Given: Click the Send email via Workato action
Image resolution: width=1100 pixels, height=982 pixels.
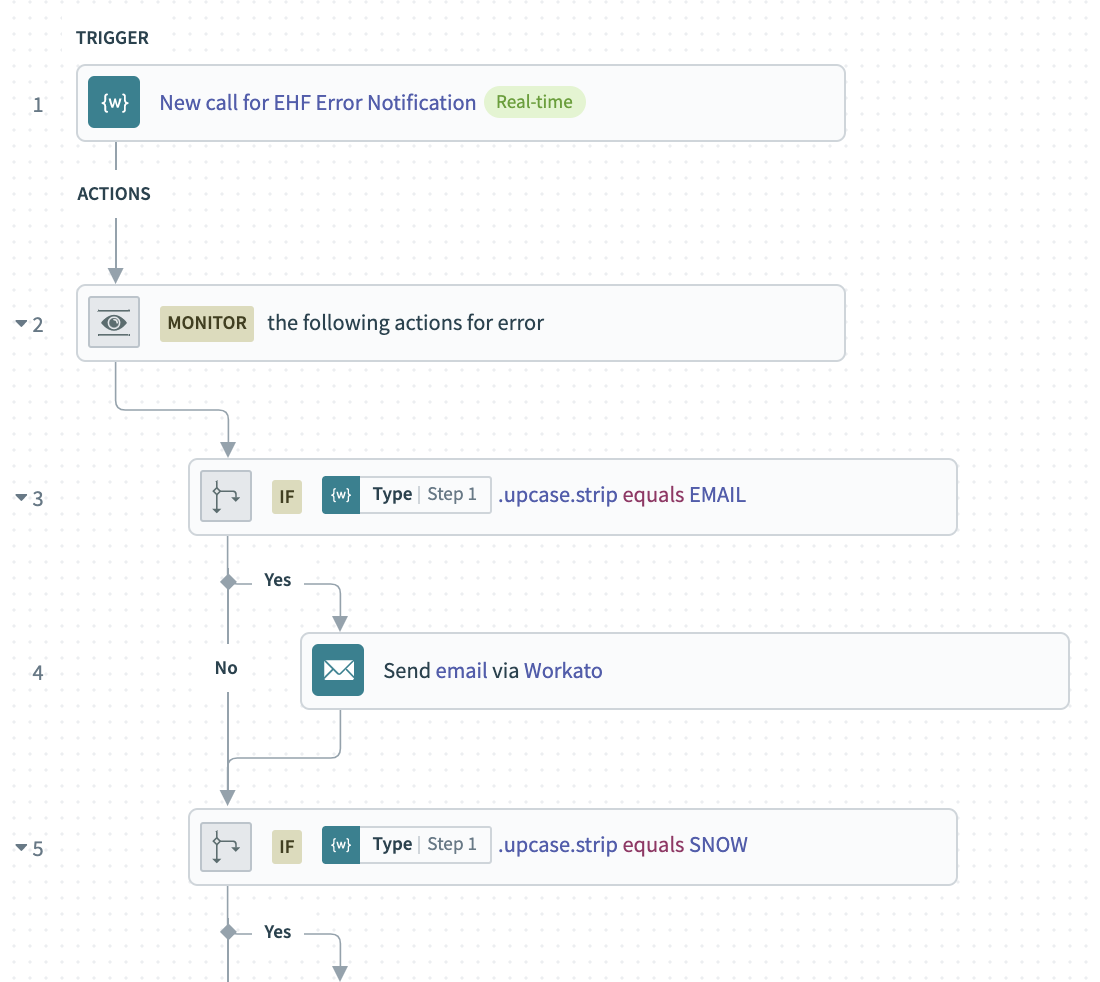Looking at the screenshot, I should pyautogui.click(x=493, y=670).
